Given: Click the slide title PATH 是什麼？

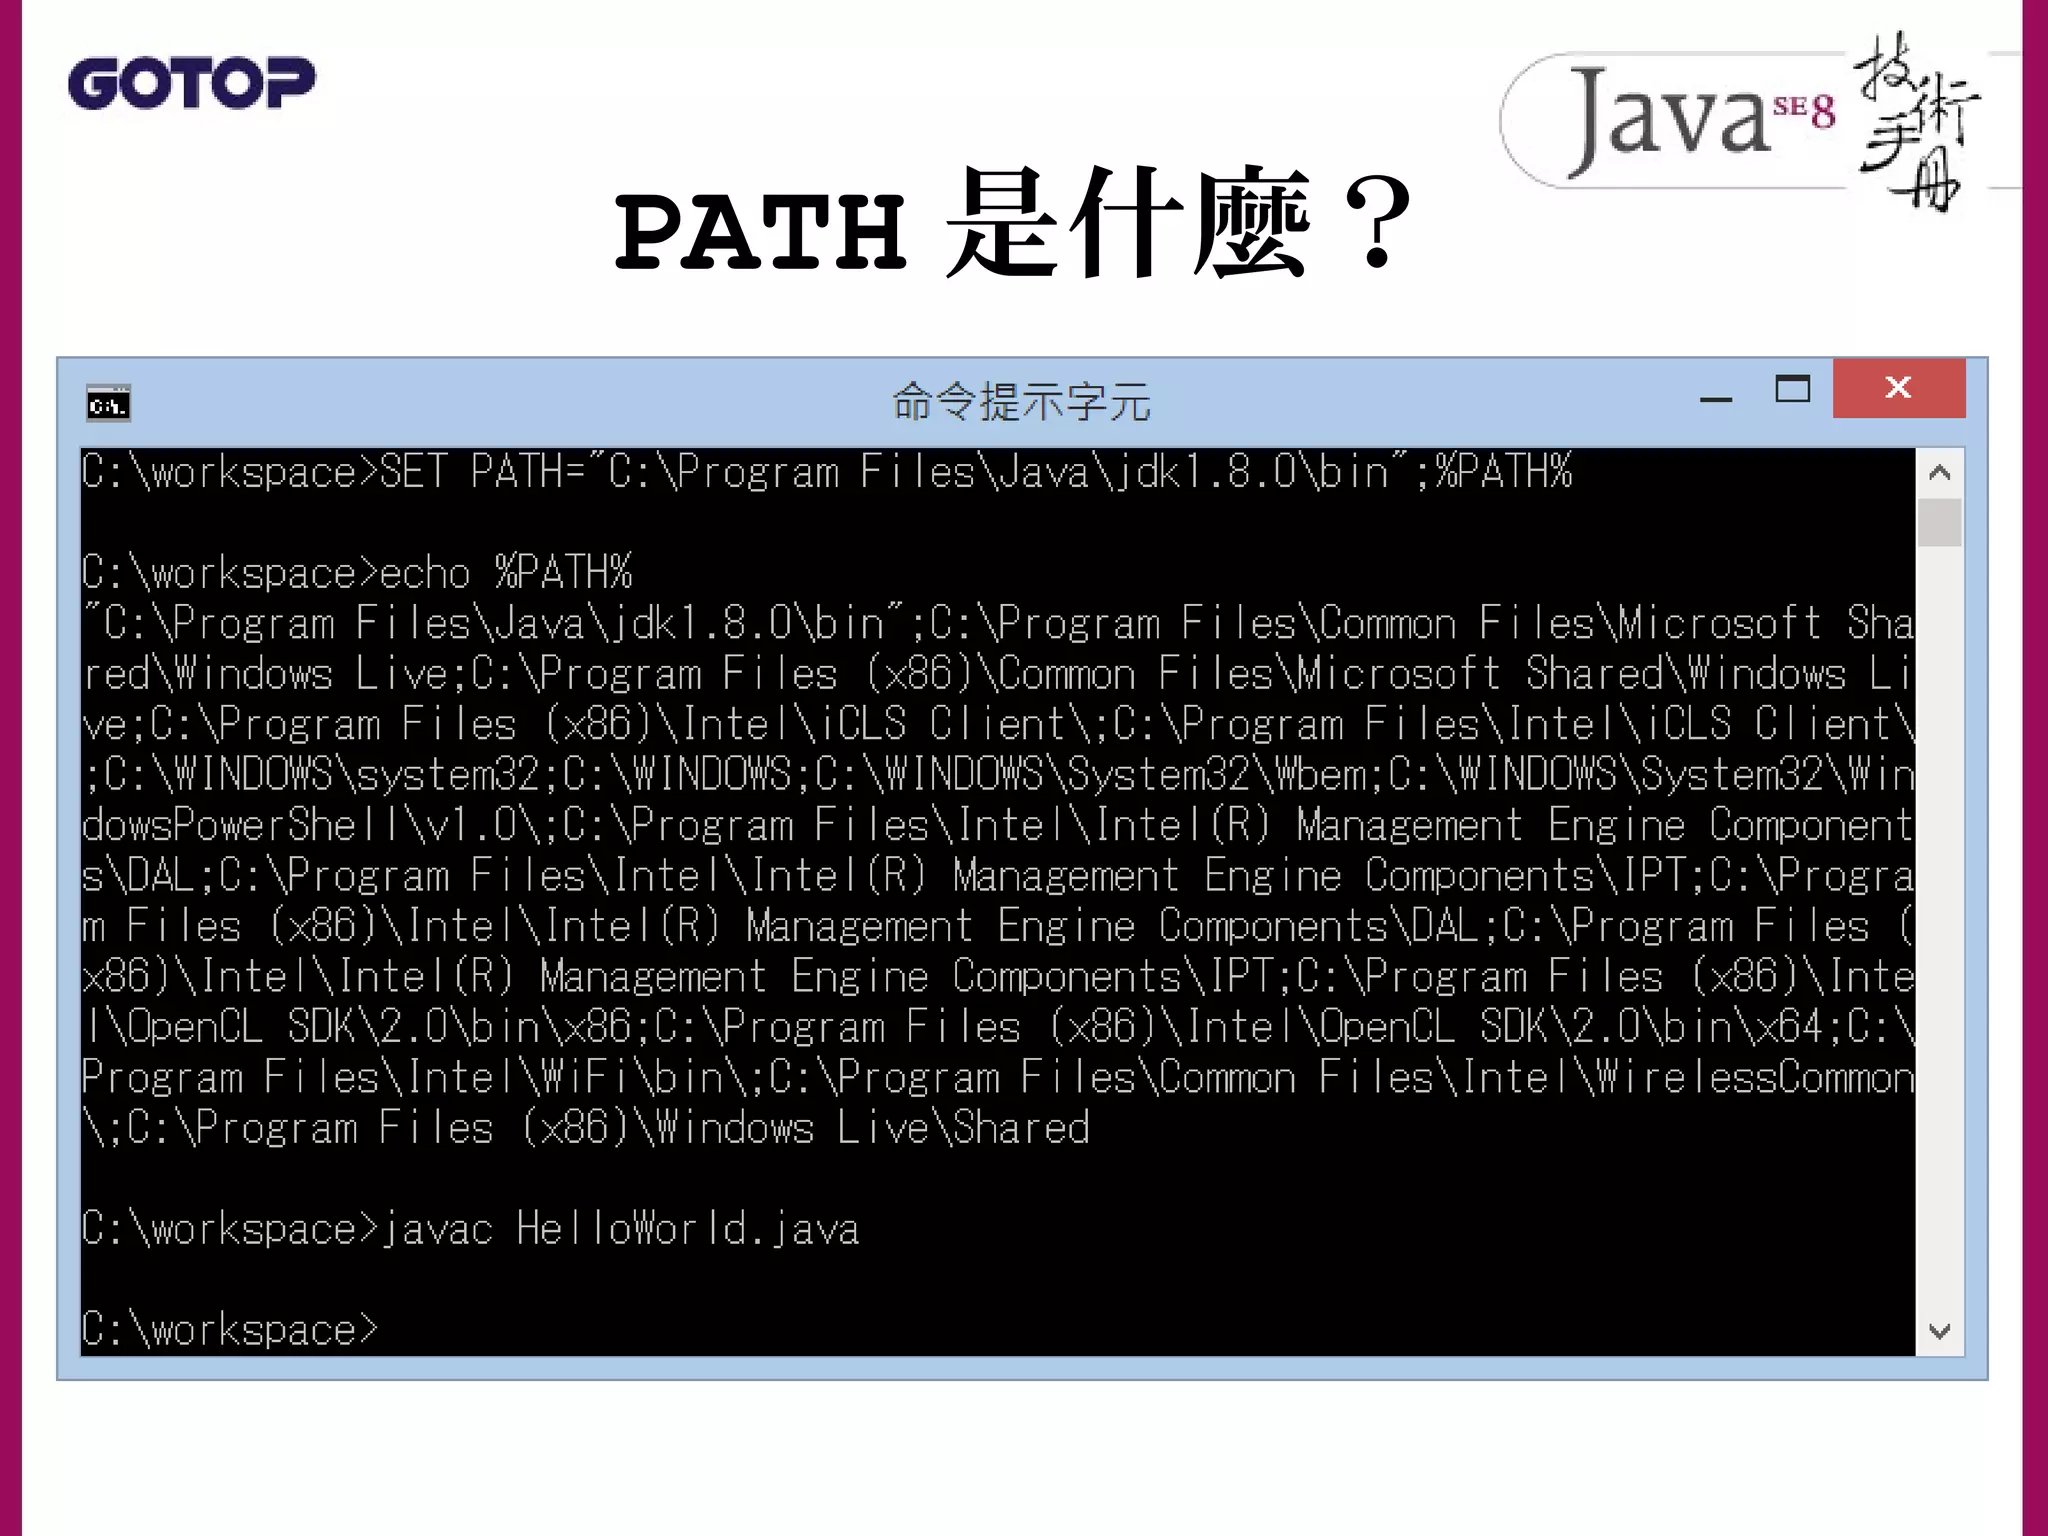Looking at the screenshot, I should point(1013,224).
